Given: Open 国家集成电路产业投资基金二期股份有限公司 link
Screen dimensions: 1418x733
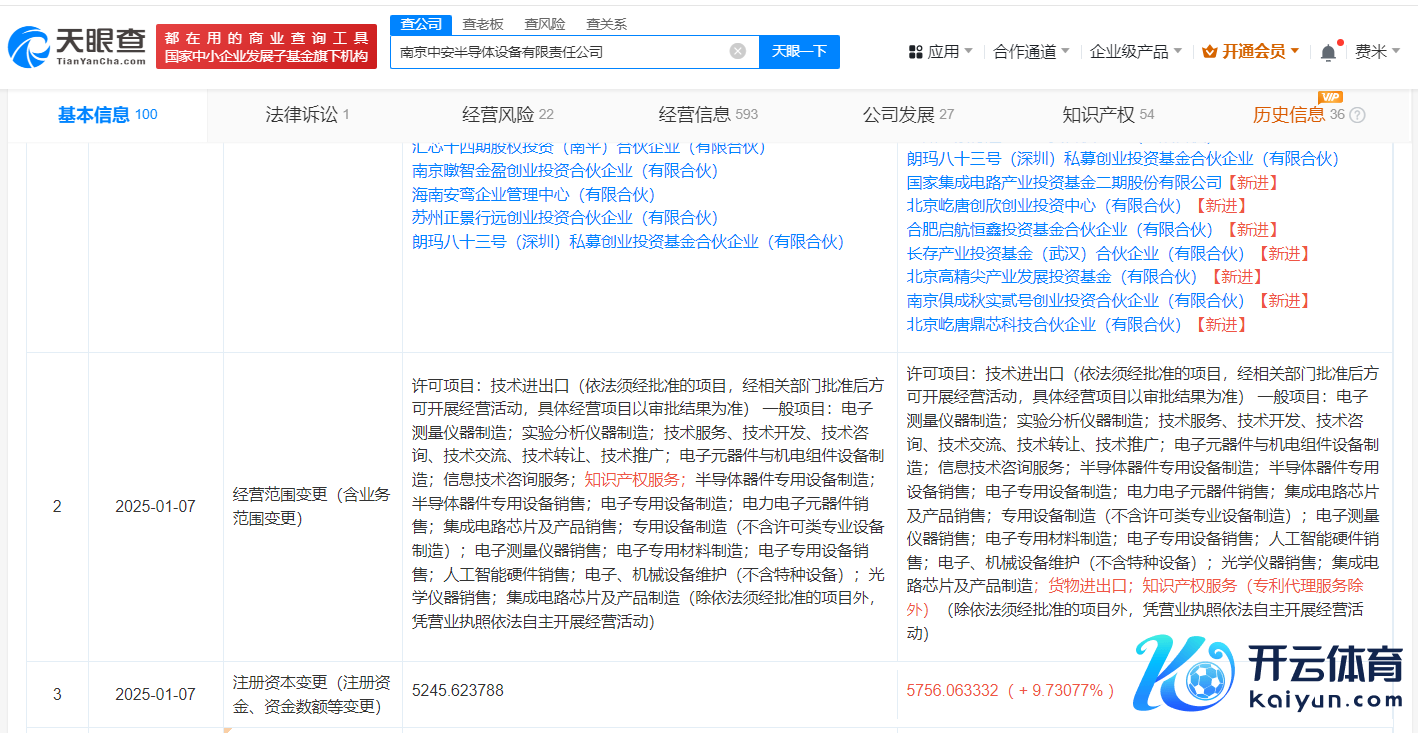Looking at the screenshot, I should click(1064, 182).
